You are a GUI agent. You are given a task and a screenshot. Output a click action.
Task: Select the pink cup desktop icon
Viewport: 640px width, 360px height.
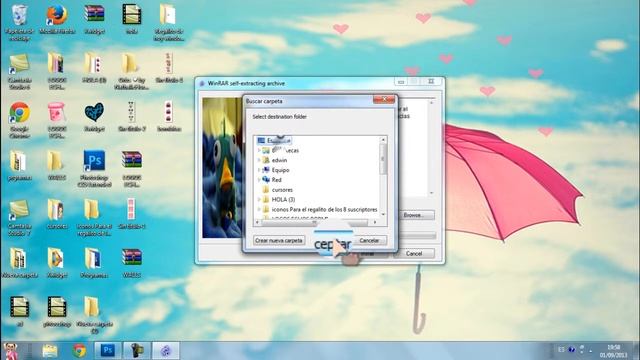[x=56, y=113]
